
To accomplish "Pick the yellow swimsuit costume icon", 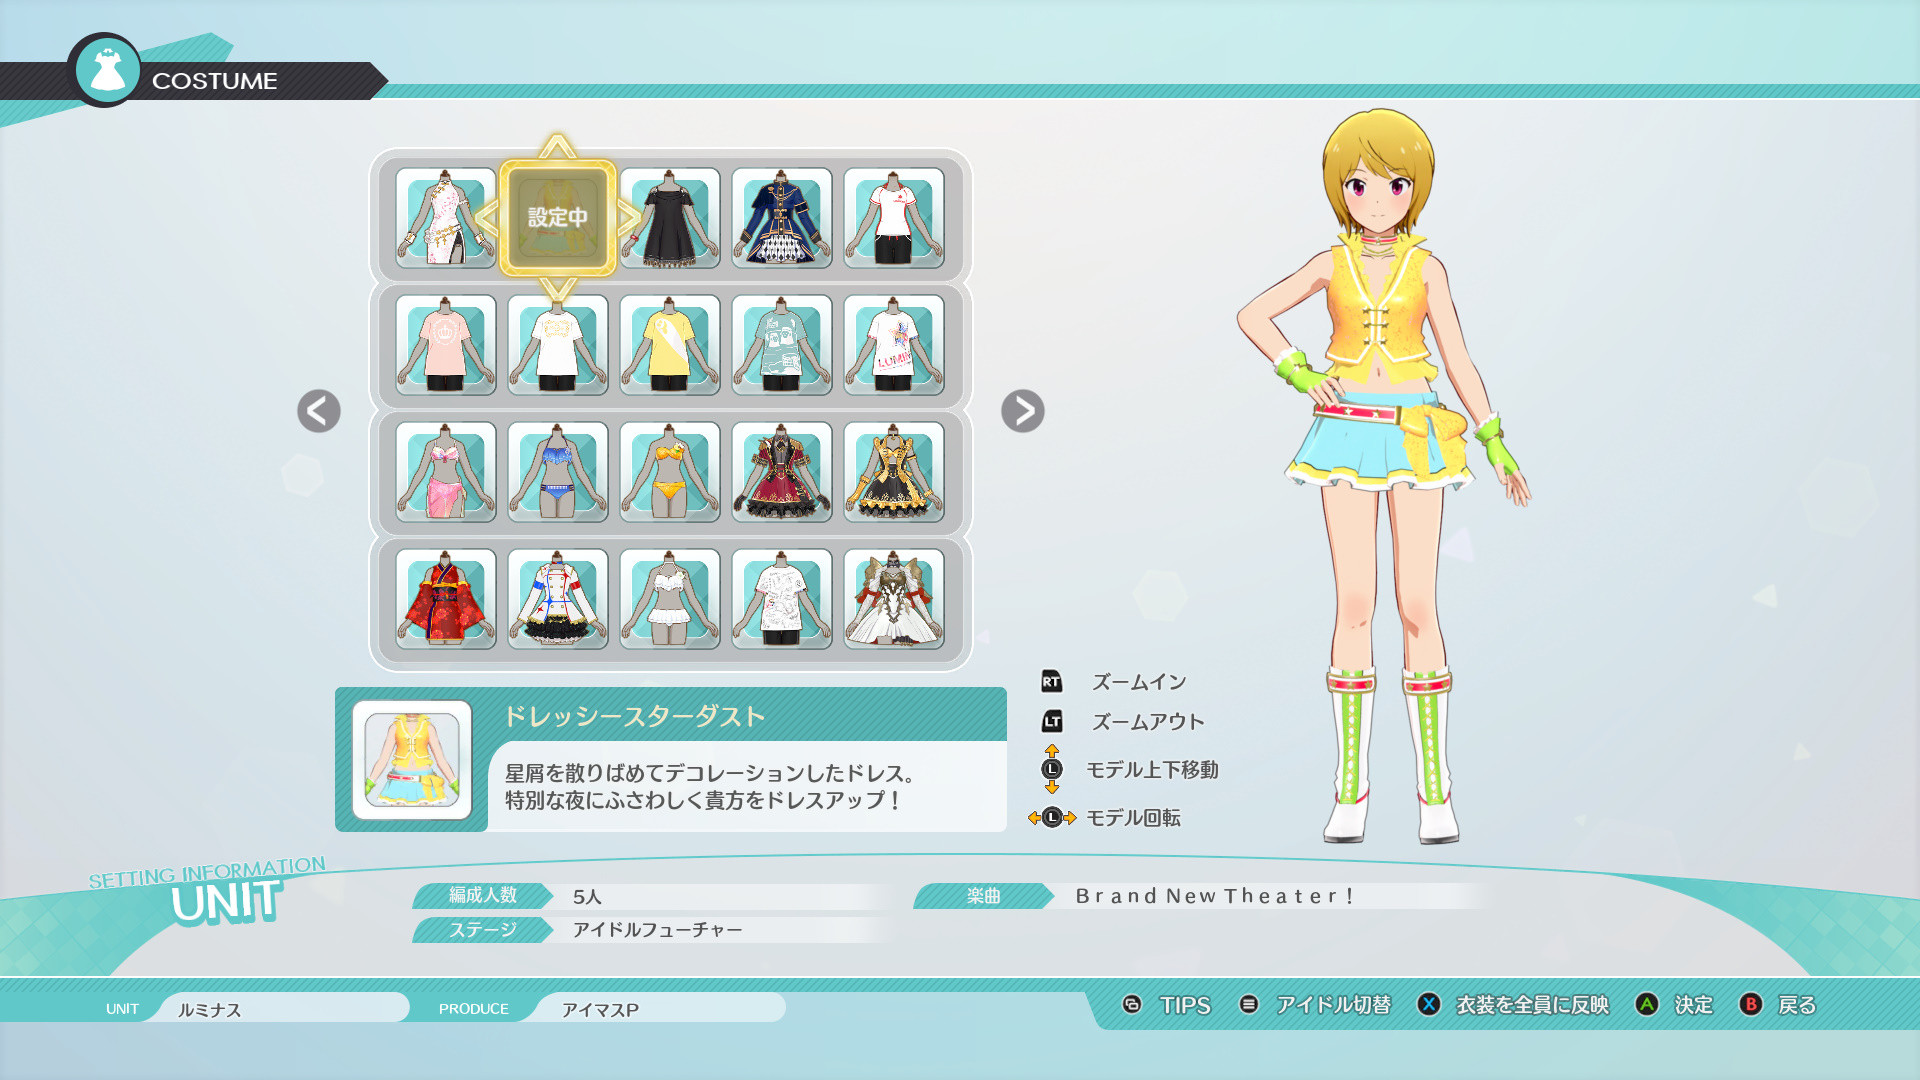I will (669, 473).
